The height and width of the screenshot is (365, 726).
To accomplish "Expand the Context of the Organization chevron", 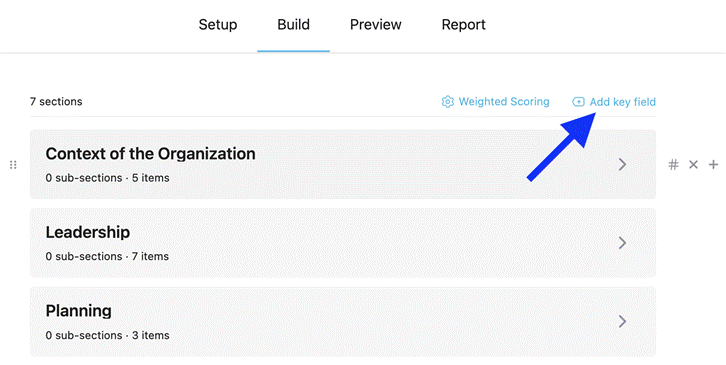I will 623,164.
